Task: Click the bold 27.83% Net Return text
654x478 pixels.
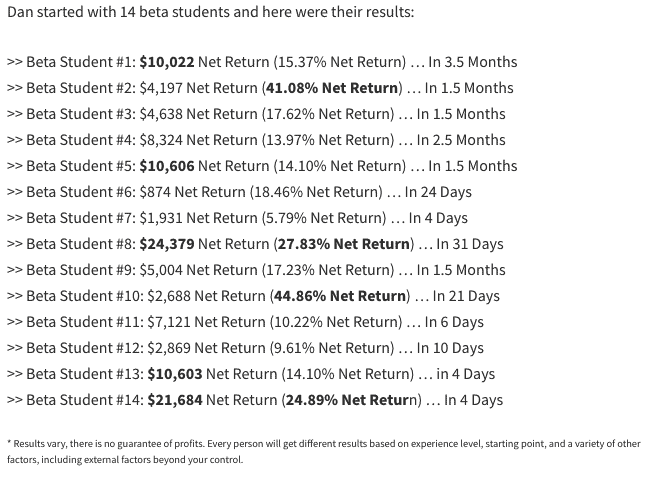Action: pyautogui.click(x=344, y=244)
